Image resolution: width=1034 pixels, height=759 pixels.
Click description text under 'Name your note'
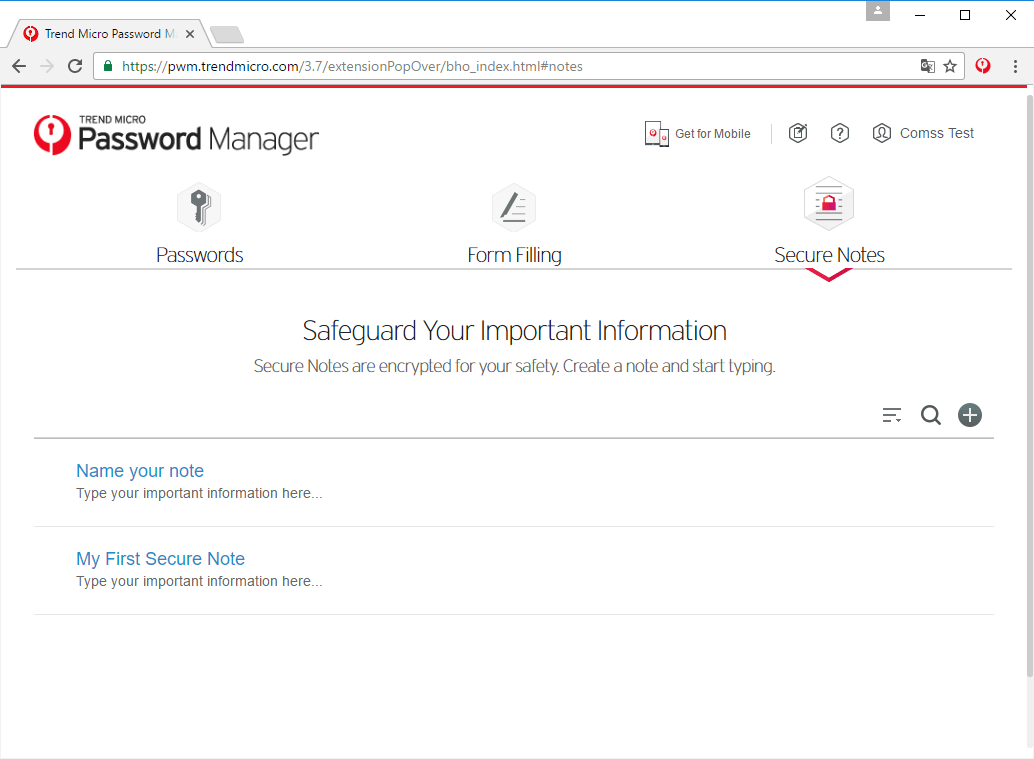click(199, 493)
